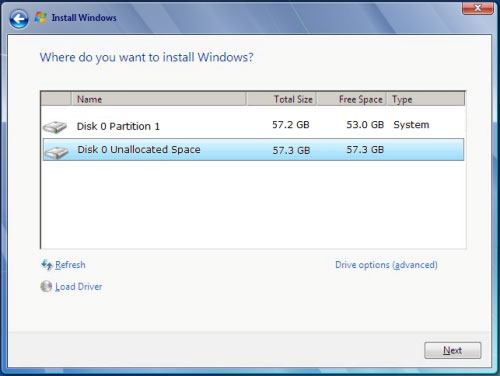Click the System type cell
This screenshot has height=376, width=500.
[x=411, y=125]
